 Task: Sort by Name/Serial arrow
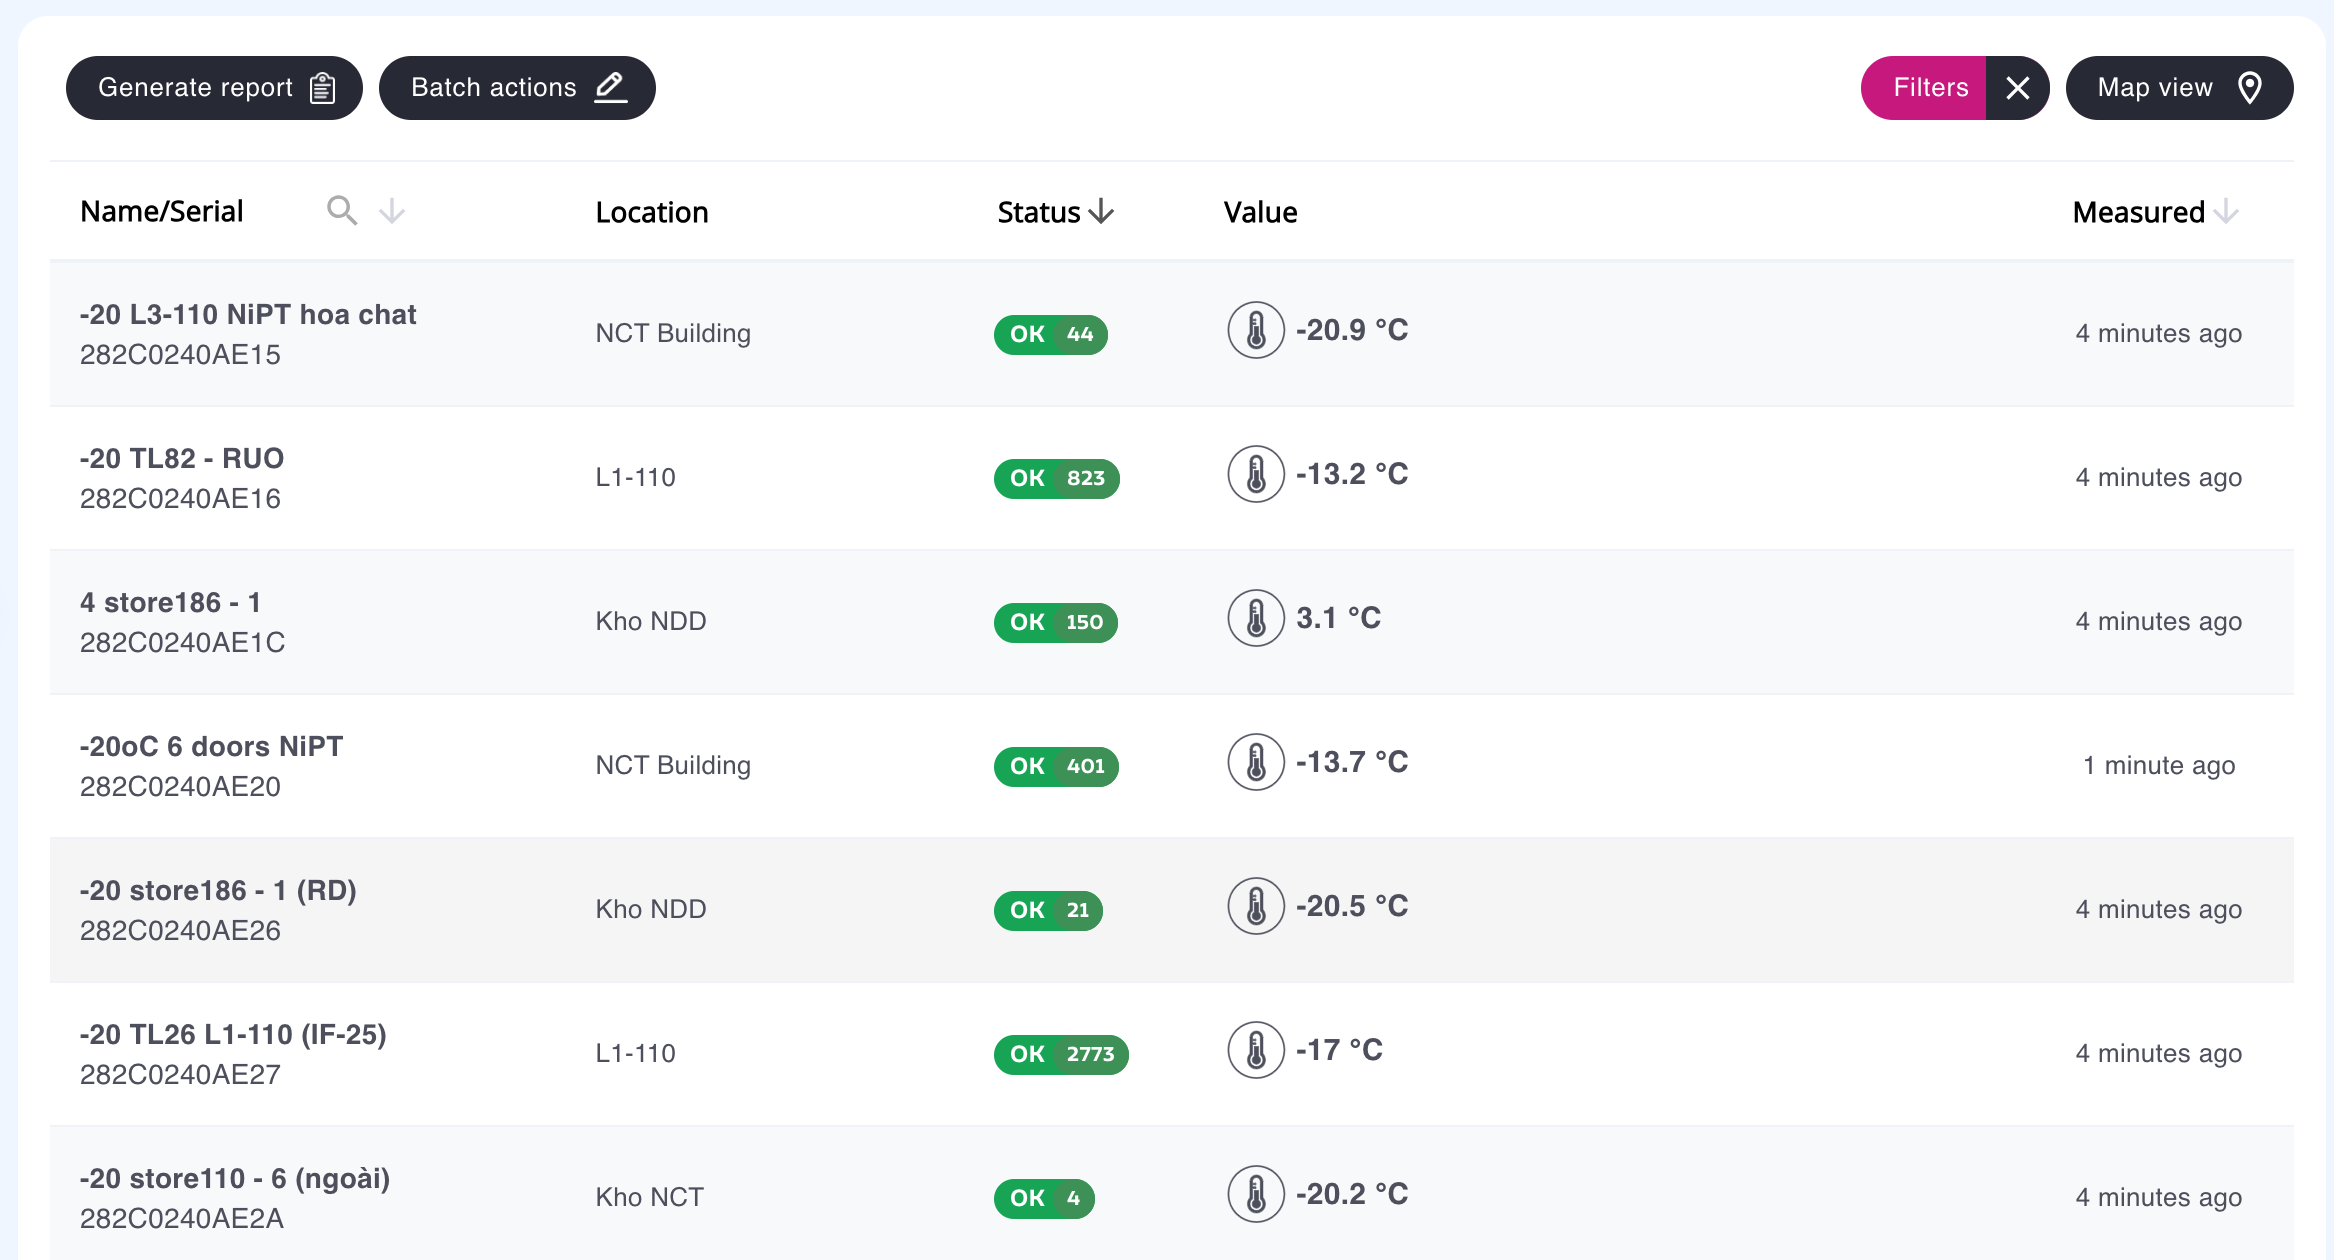coord(392,211)
